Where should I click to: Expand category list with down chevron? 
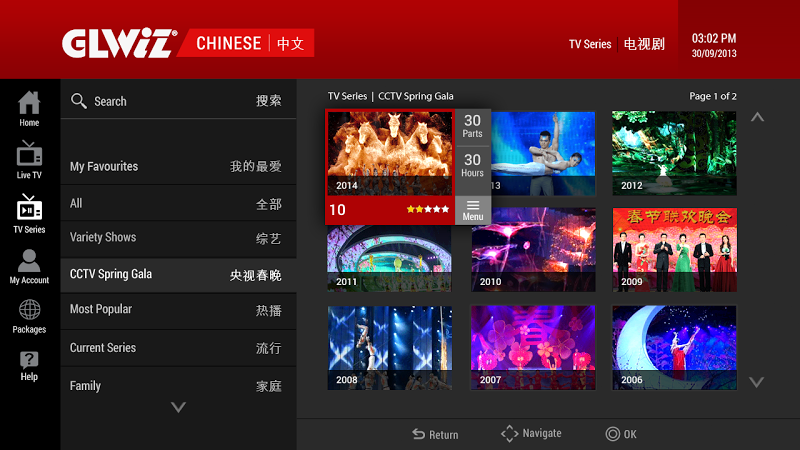(x=178, y=407)
